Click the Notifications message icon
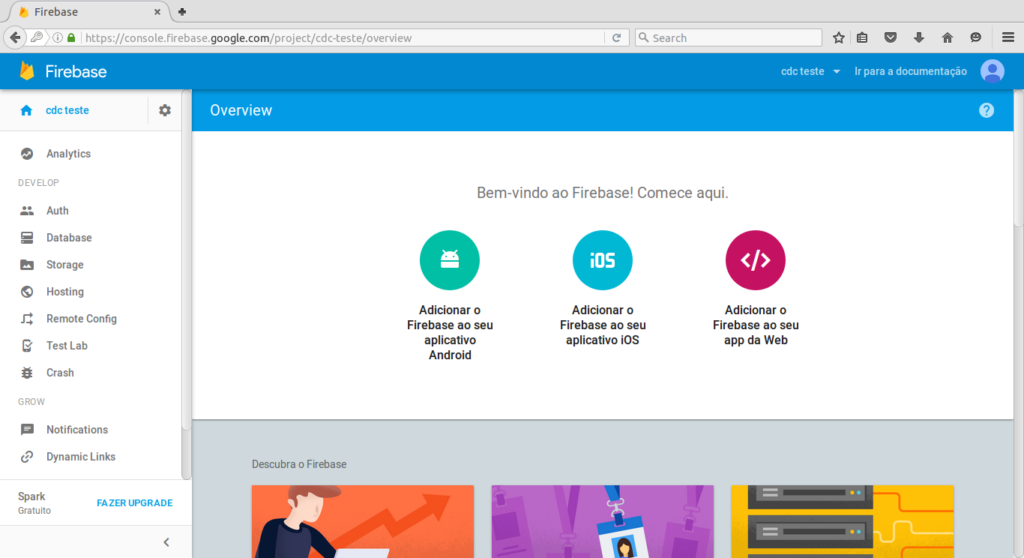The image size is (1024, 558). point(27,429)
